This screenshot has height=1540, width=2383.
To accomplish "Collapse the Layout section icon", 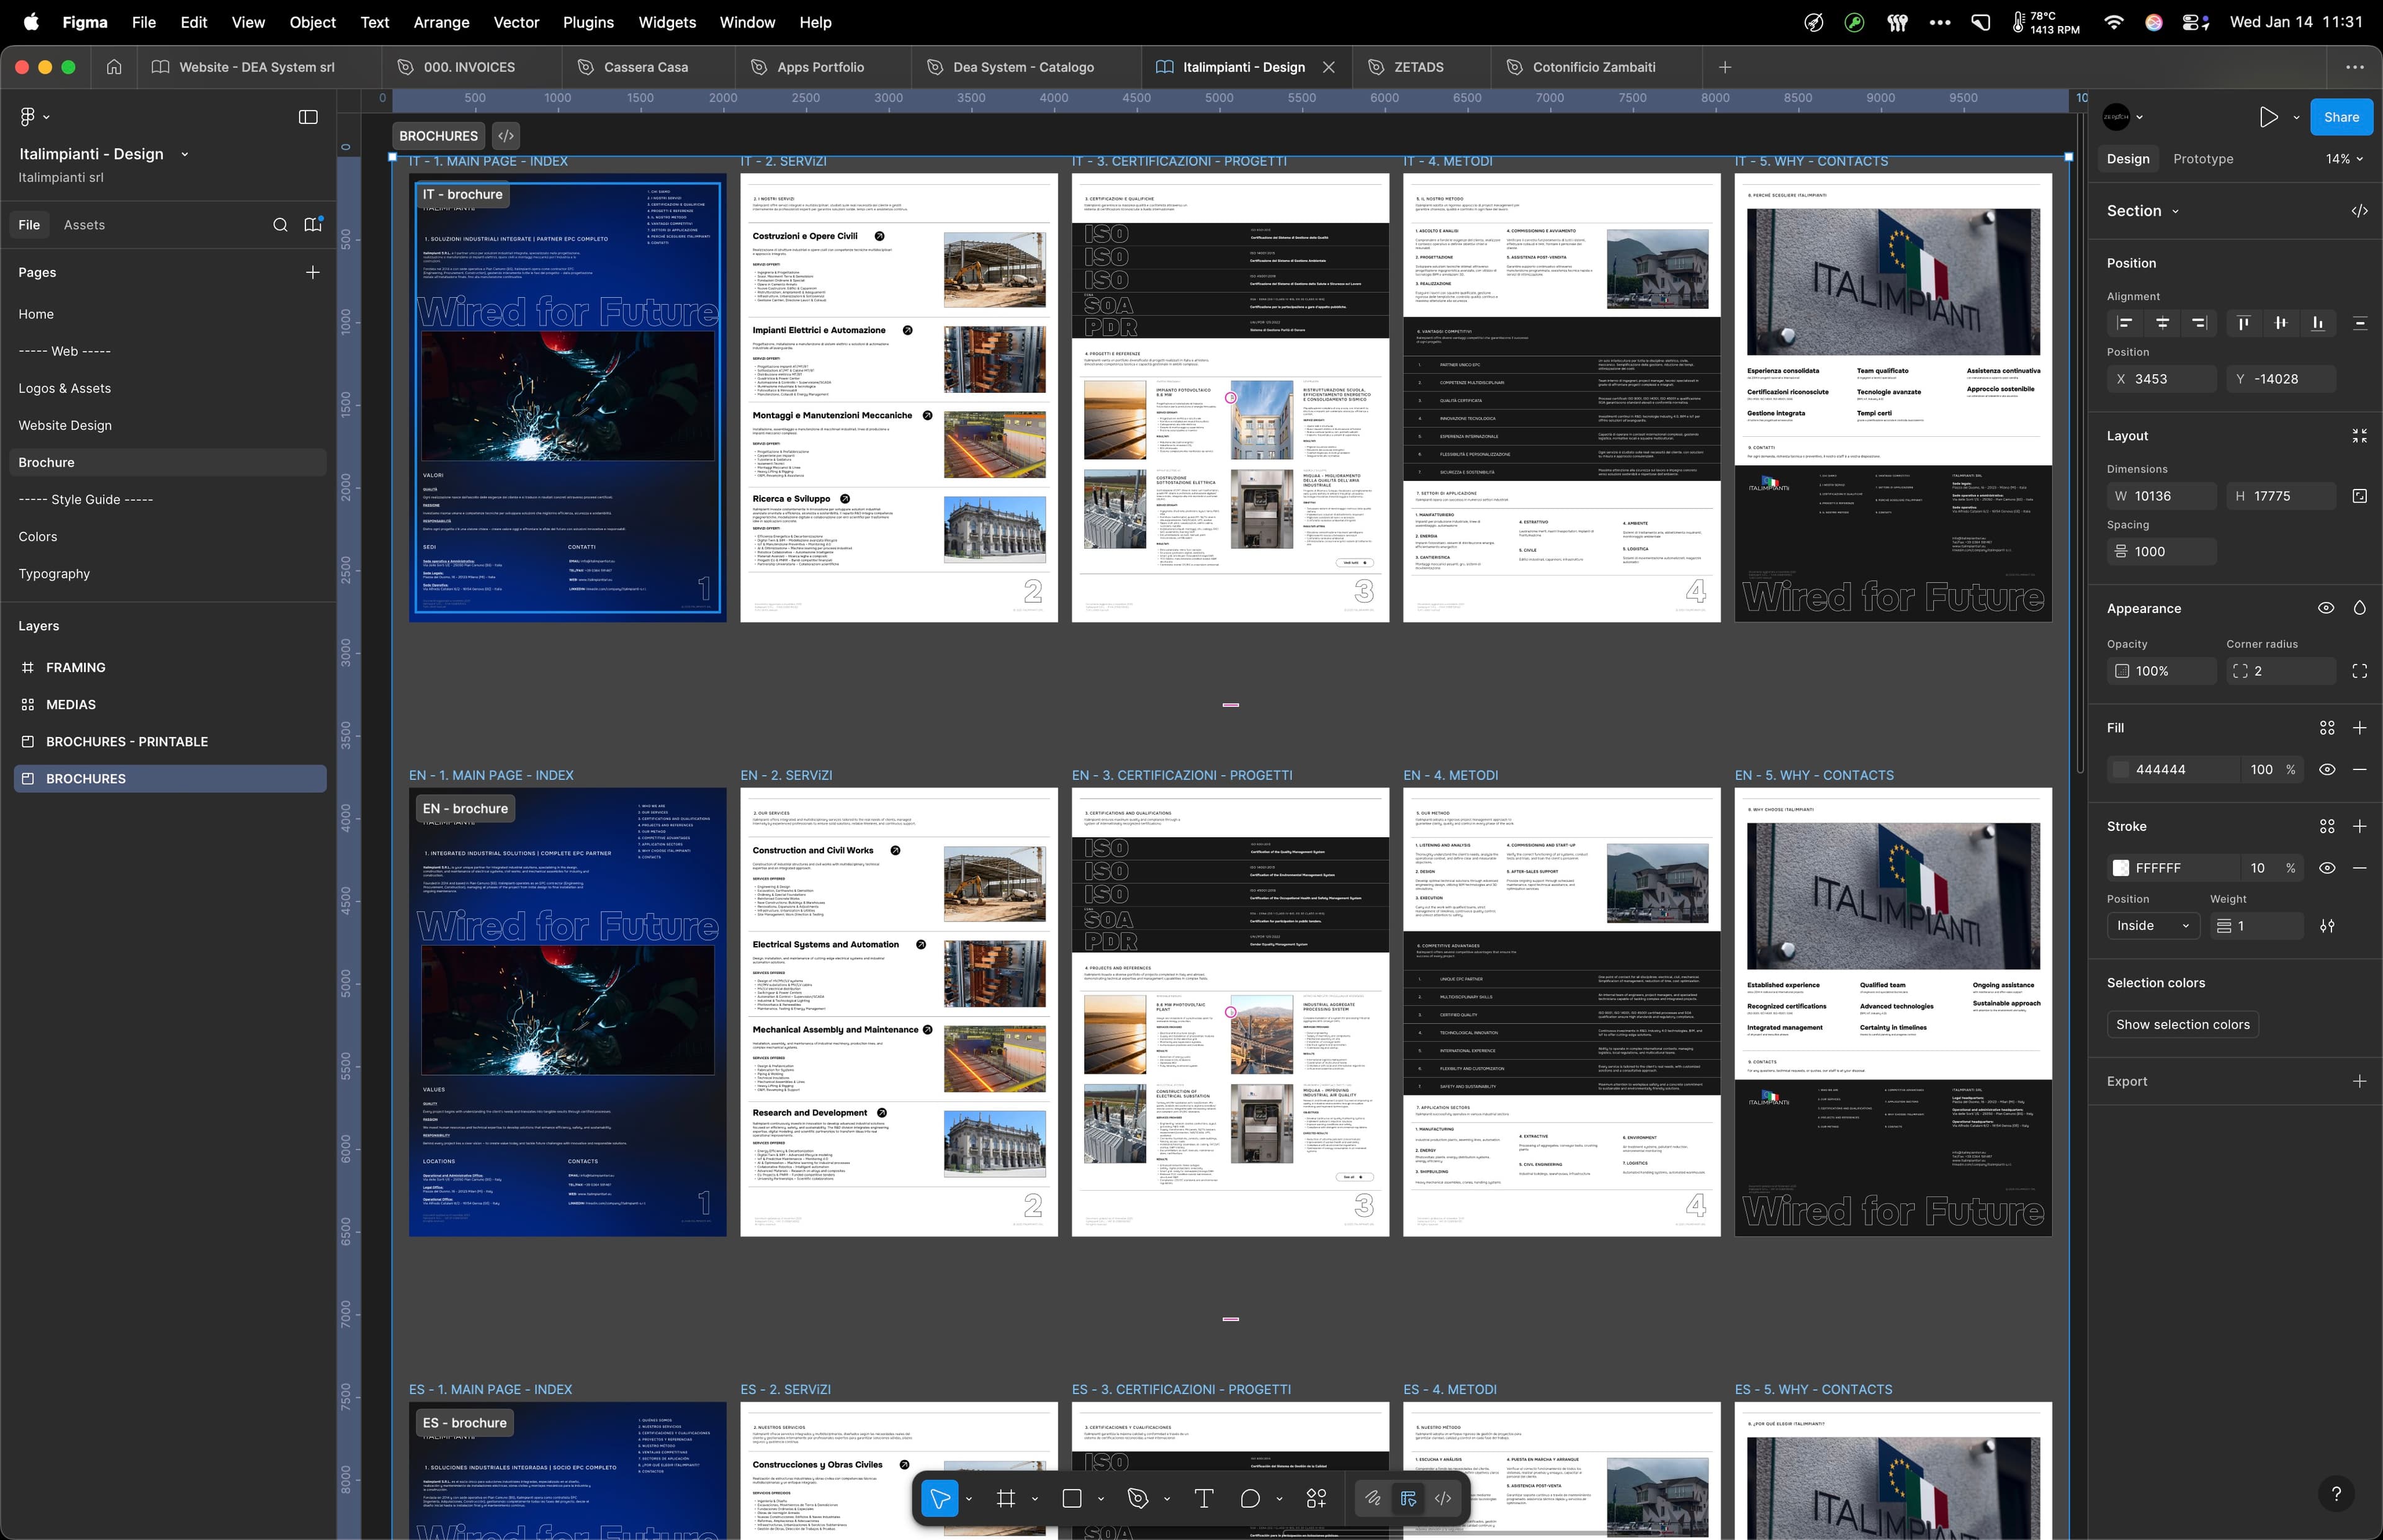I will [2360, 436].
